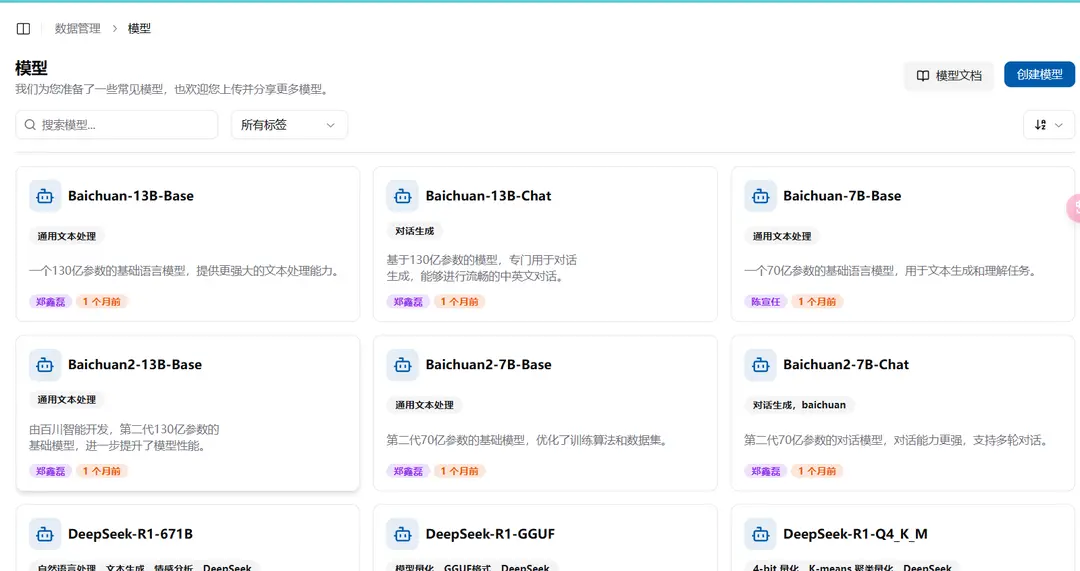1080x571 pixels.
Task: Click author 郑鑫磊 on Baichuan-13B-Base card
Action: click(50, 302)
